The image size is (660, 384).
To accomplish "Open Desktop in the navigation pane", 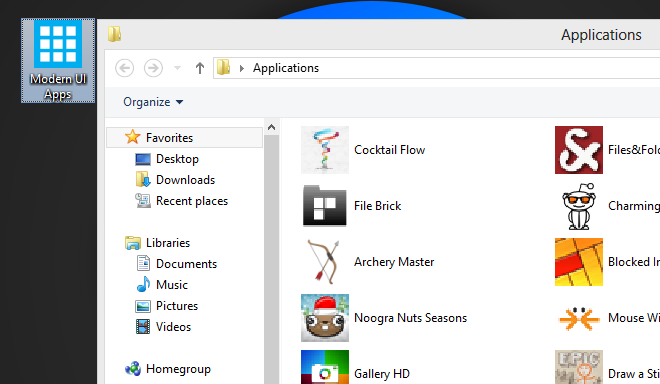I will (x=167, y=159).
